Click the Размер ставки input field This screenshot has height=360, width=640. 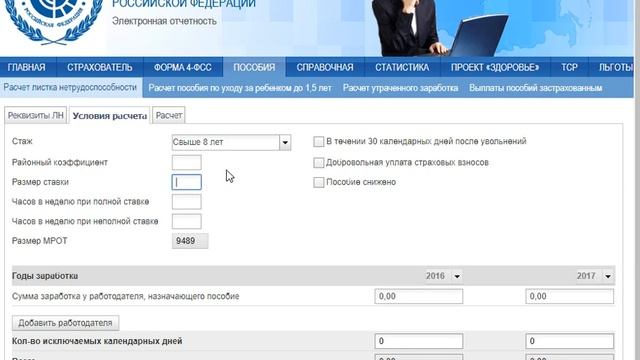pyautogui.click(x=187, y=182)
